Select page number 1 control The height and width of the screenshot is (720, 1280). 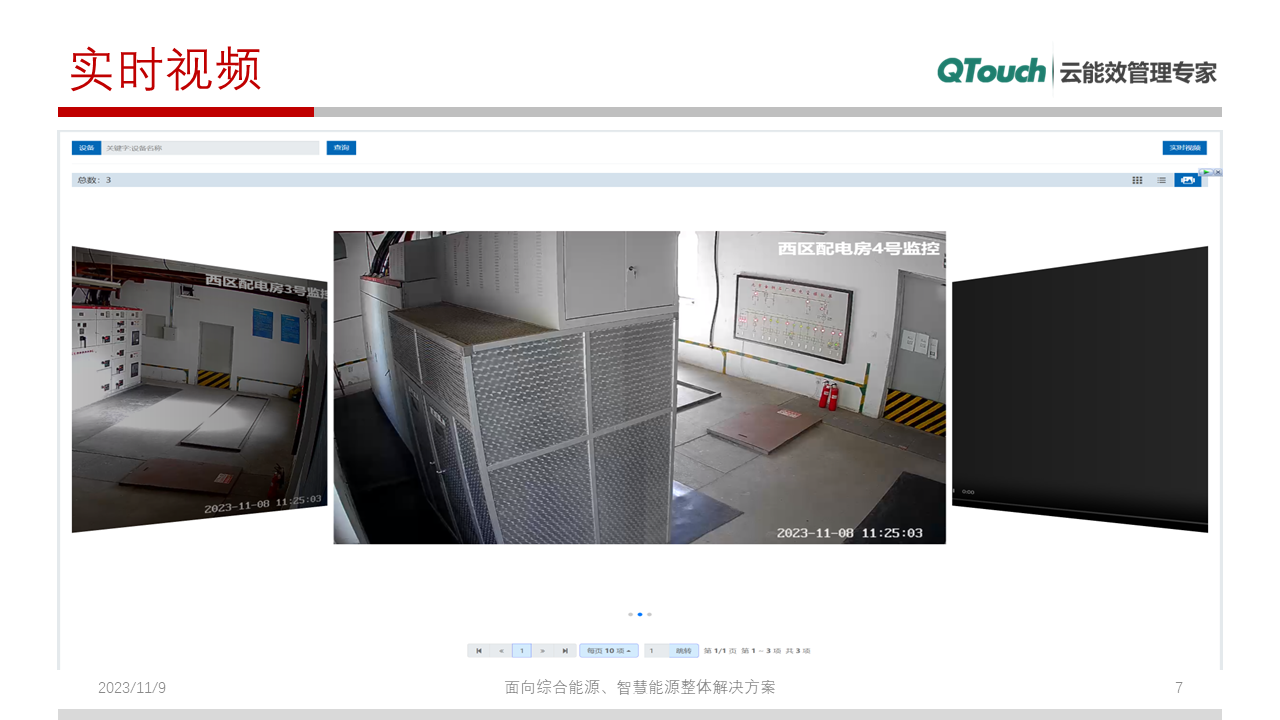point(521,650)
